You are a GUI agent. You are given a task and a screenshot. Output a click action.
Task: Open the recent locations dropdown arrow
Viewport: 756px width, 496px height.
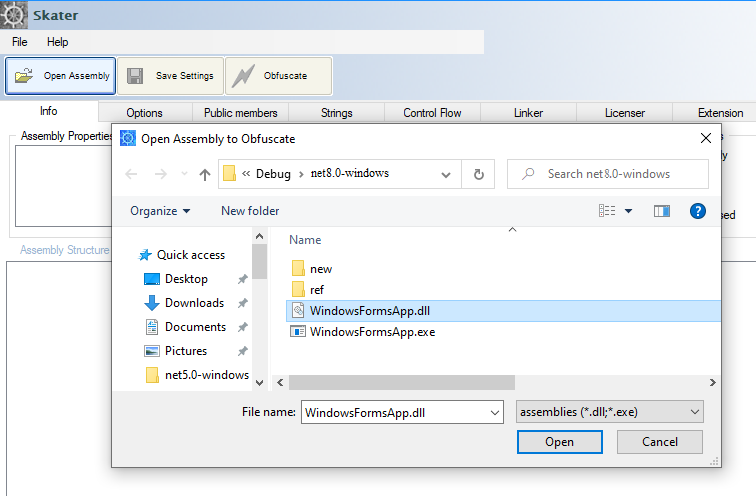(x=184, y=174)
